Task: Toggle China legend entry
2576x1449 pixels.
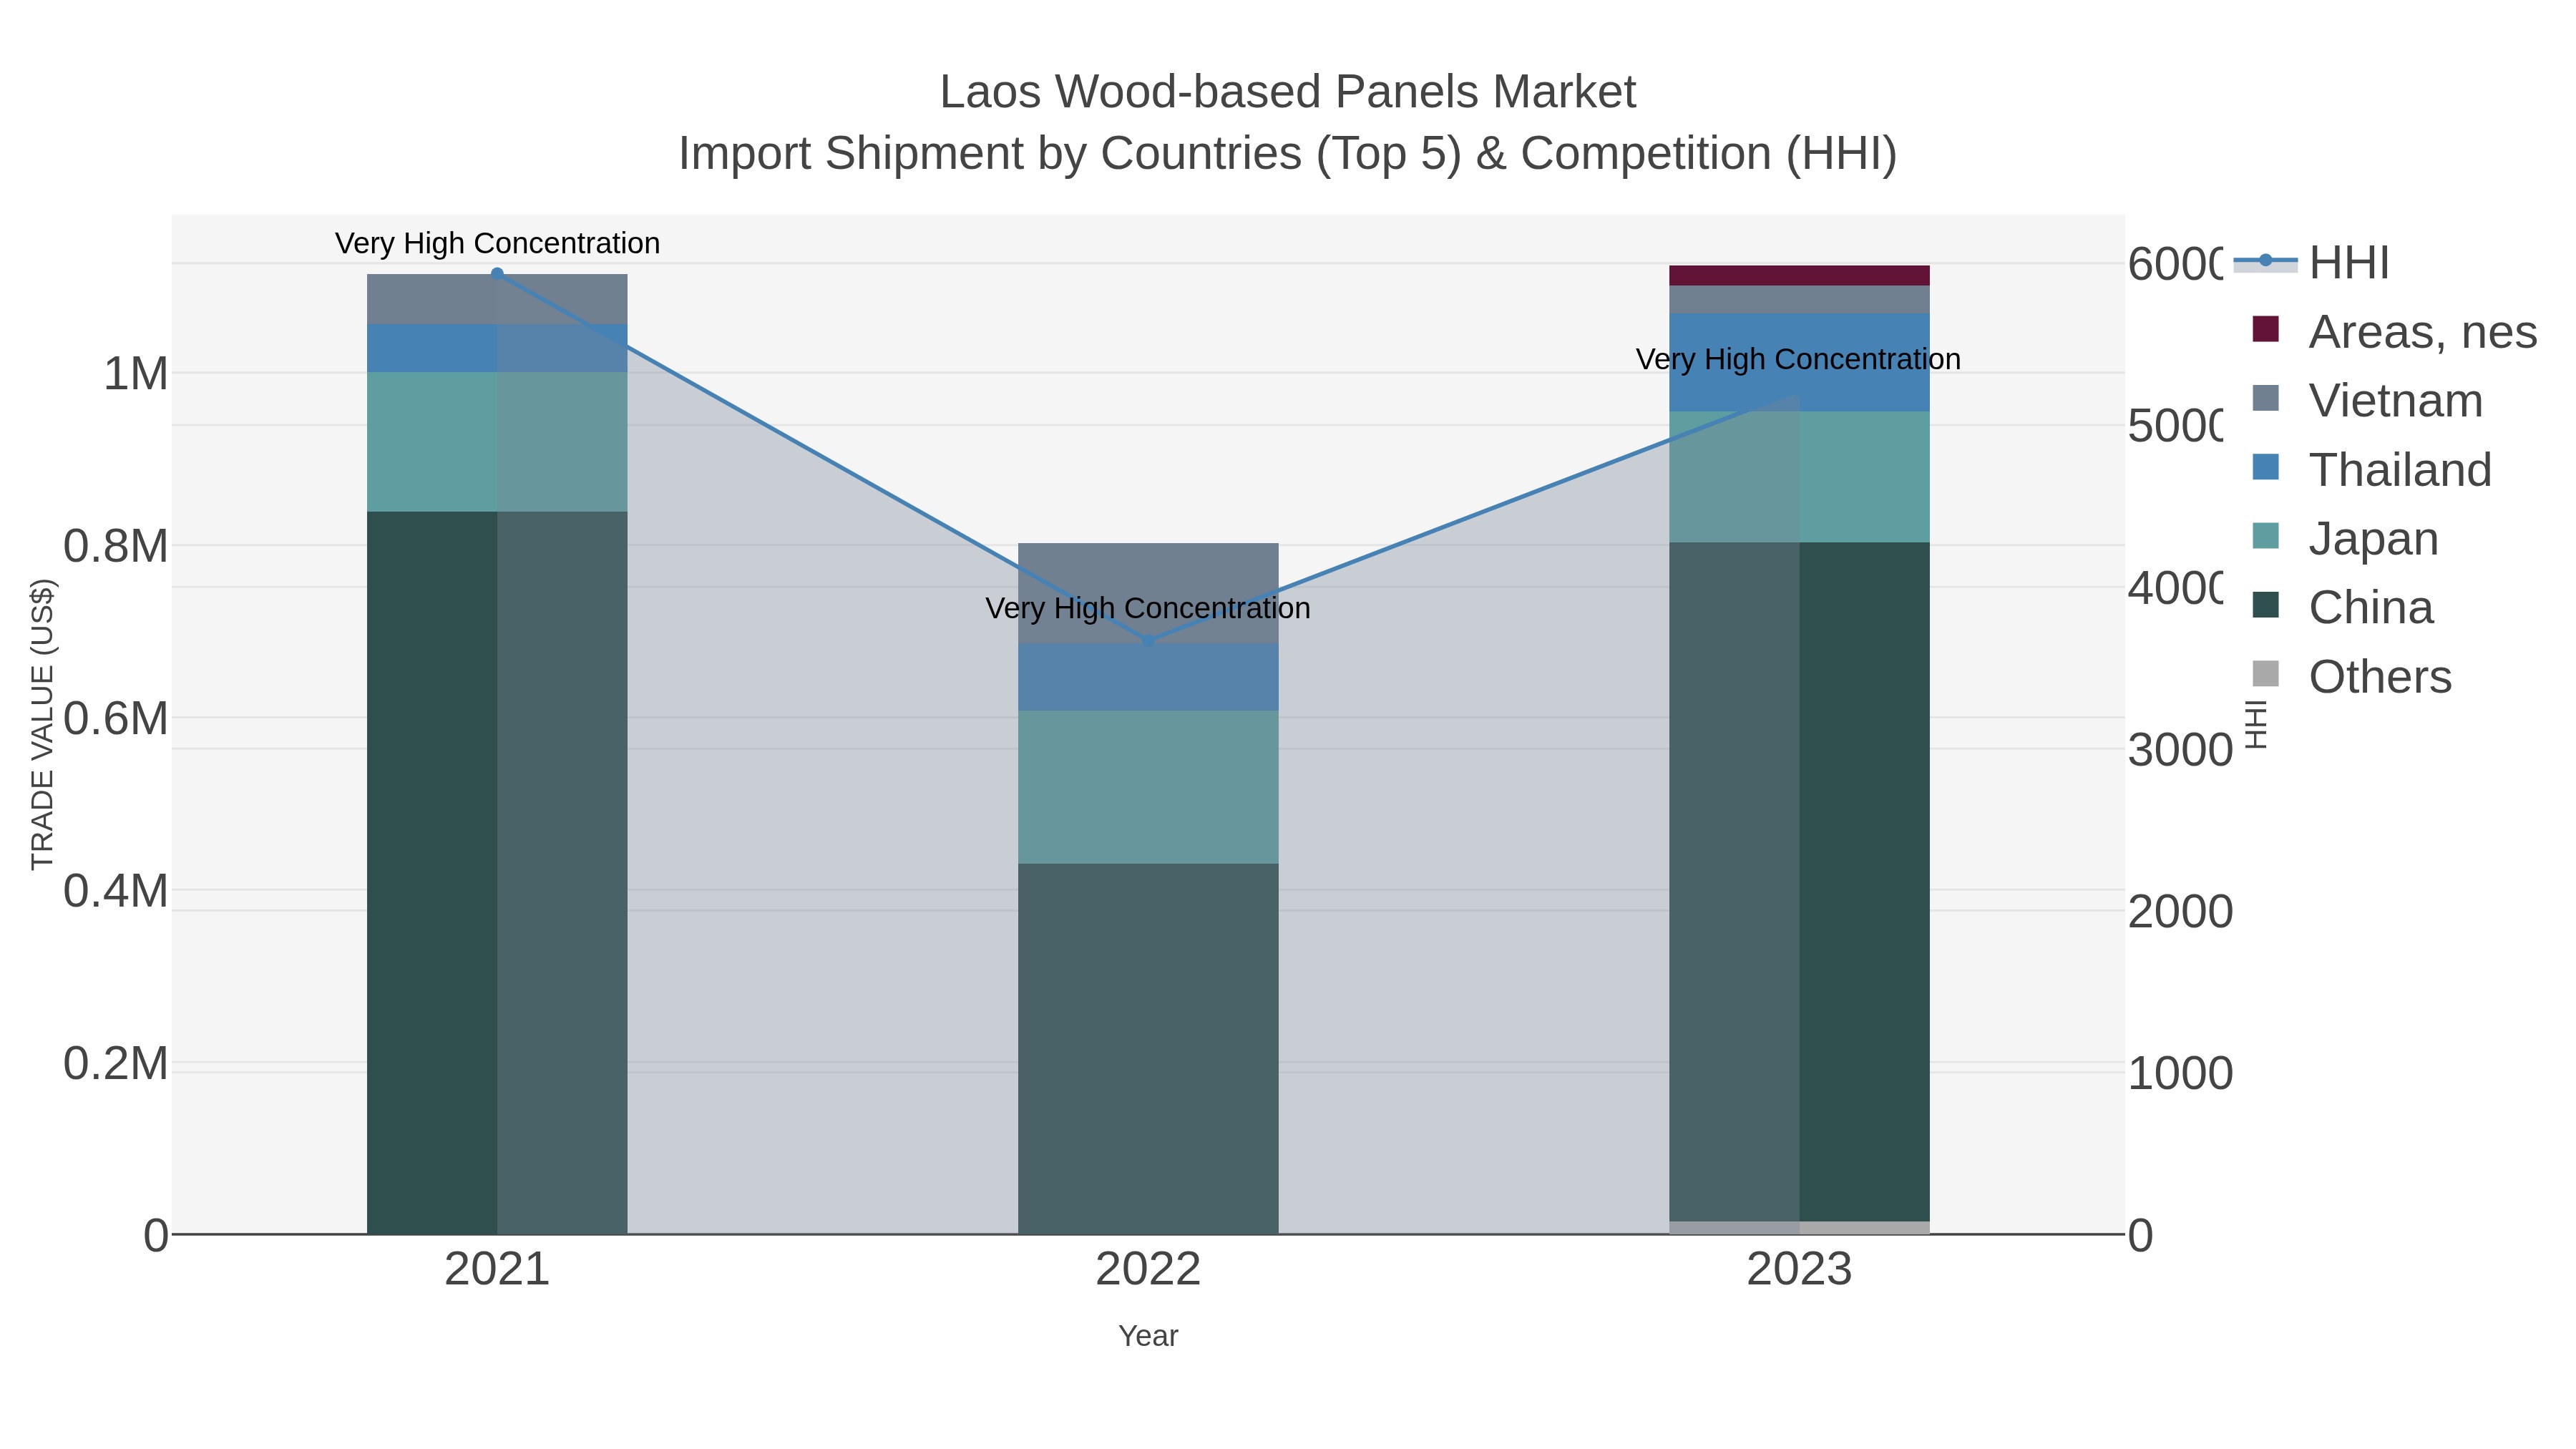Action: [x=2342, y=608]
